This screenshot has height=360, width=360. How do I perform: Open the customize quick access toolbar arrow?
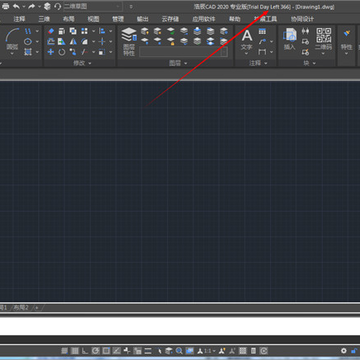coord(131,7)
